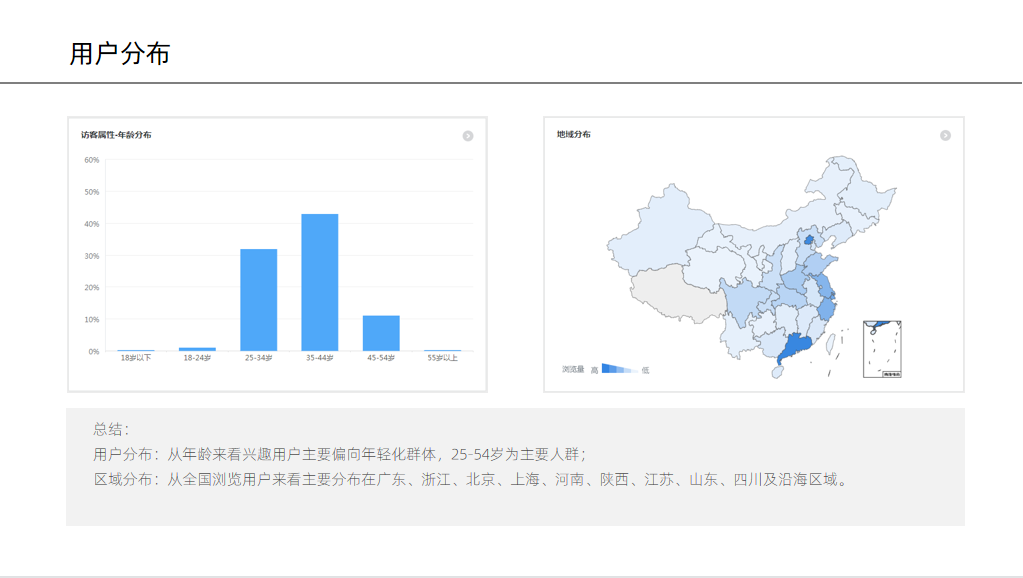Click the 18岁以下 axis label

click(136, 358)
